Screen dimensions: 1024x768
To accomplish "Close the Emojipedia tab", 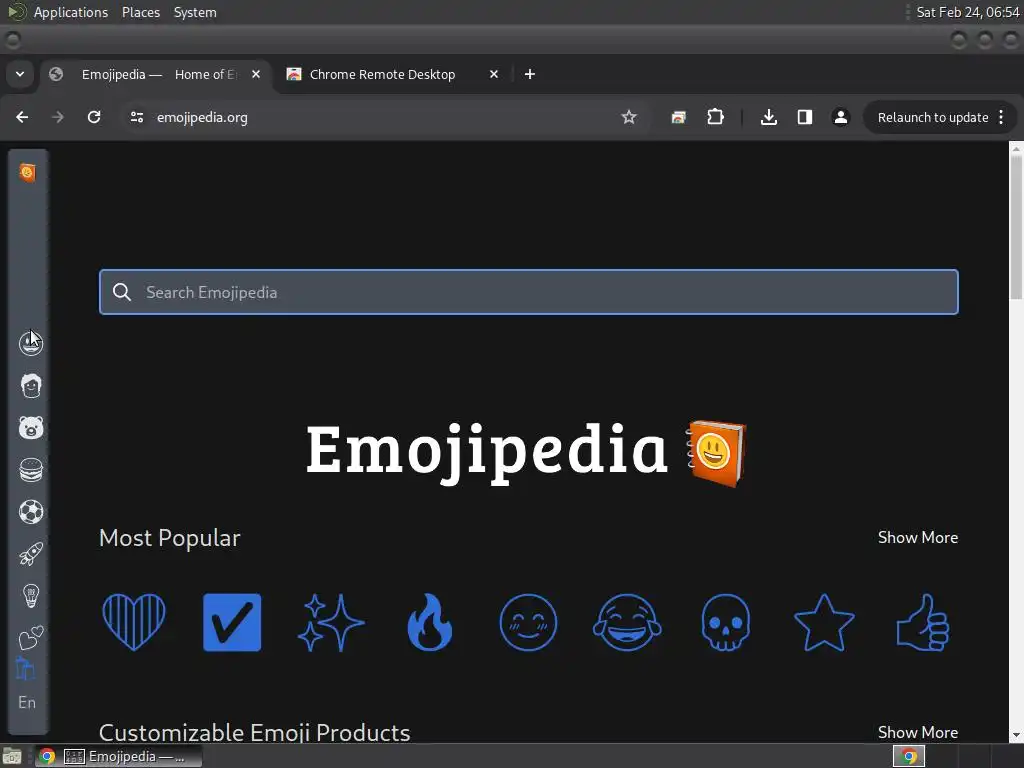I will [x=256, y=74].
